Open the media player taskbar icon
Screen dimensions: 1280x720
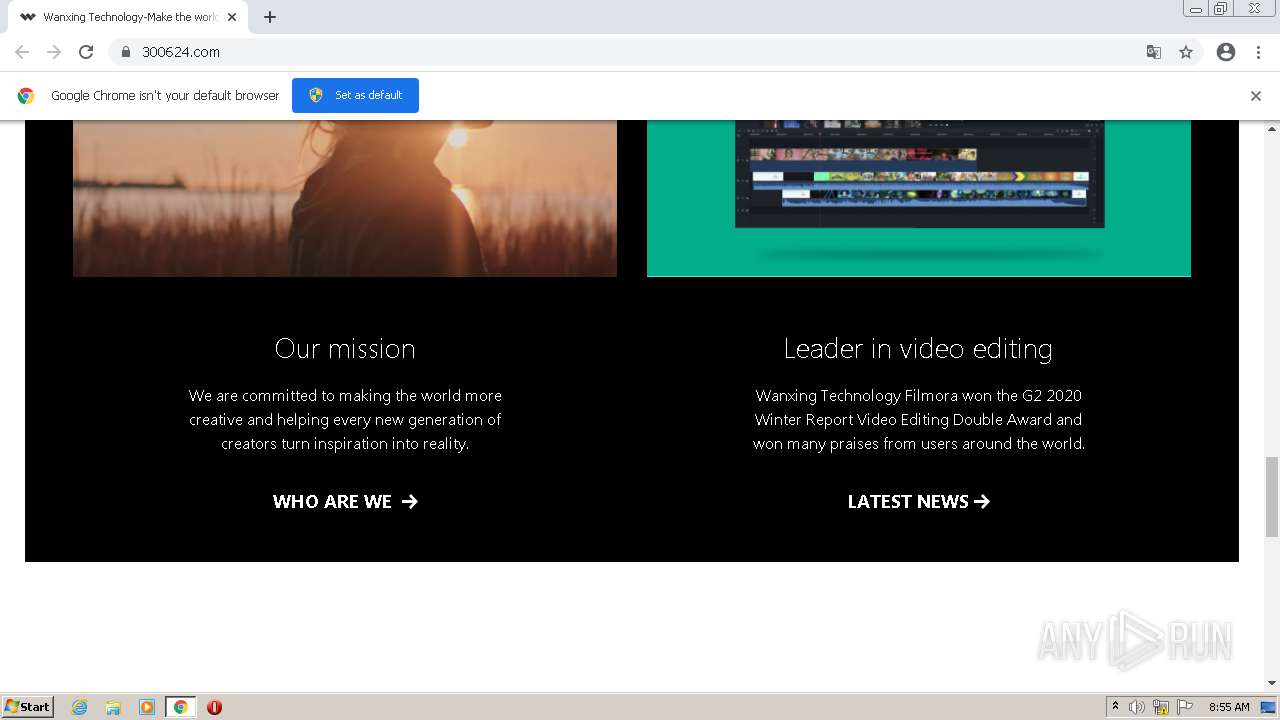point(147,707)
